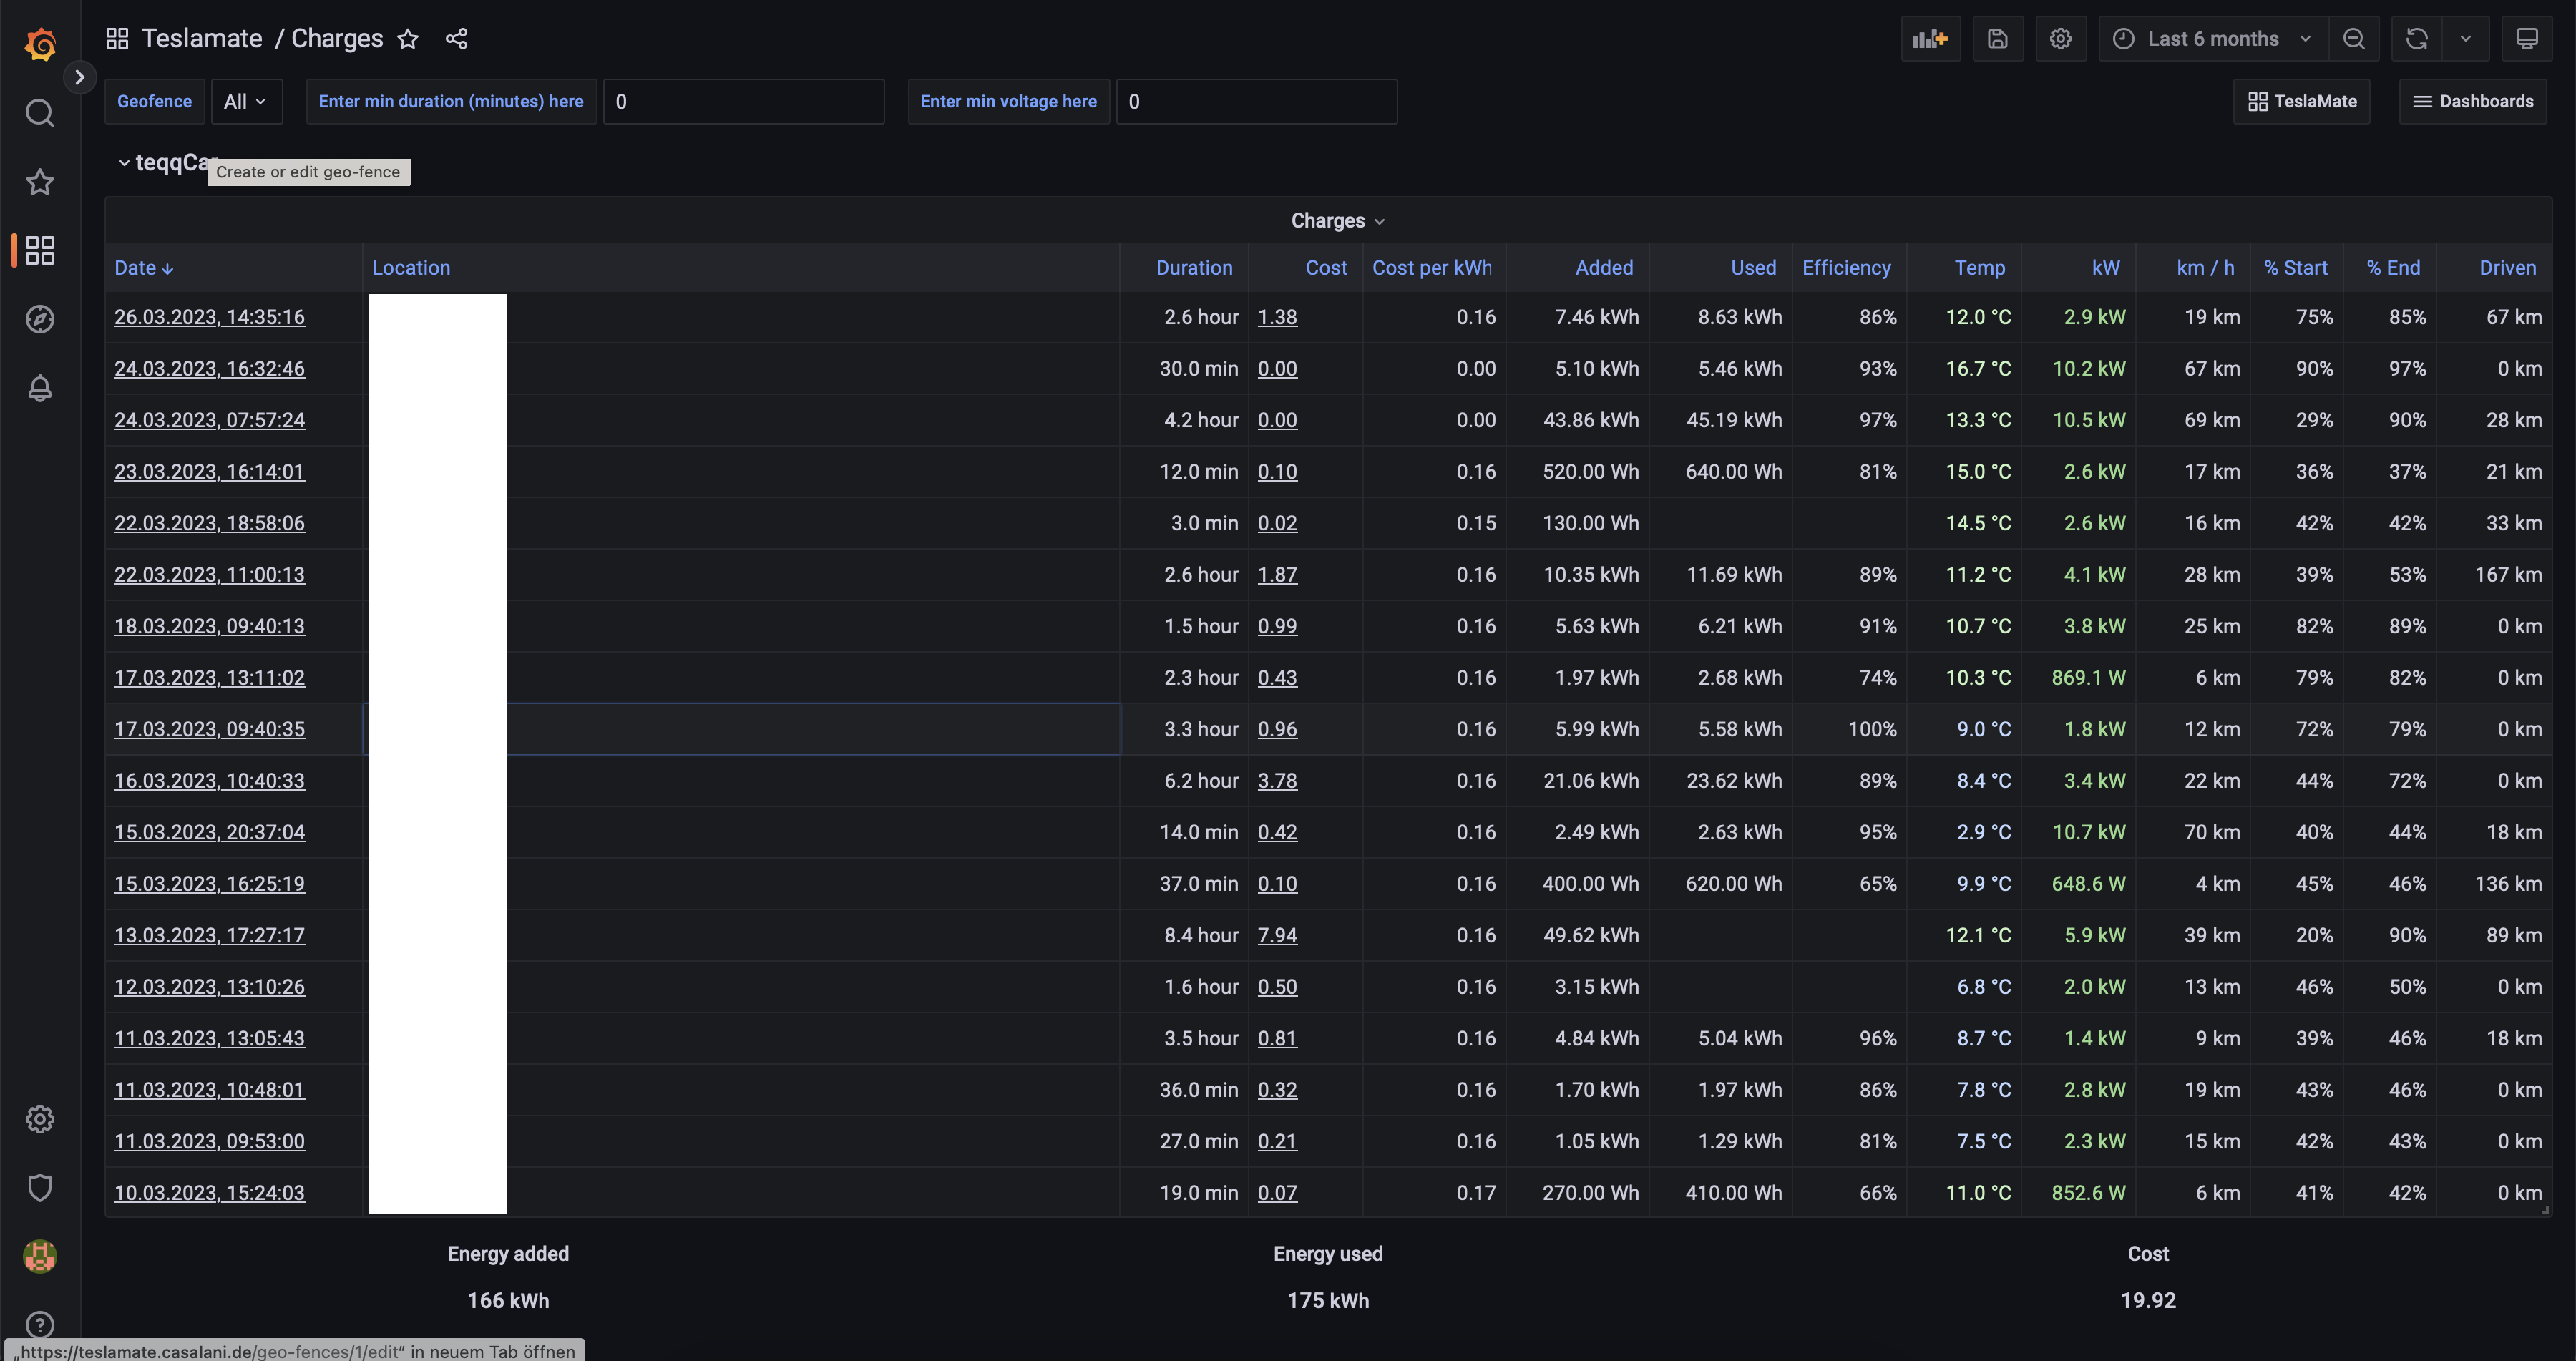Cycle view mode with monitor icon
Viewport: 2576px width, 1361px height.
(2526, 39)
